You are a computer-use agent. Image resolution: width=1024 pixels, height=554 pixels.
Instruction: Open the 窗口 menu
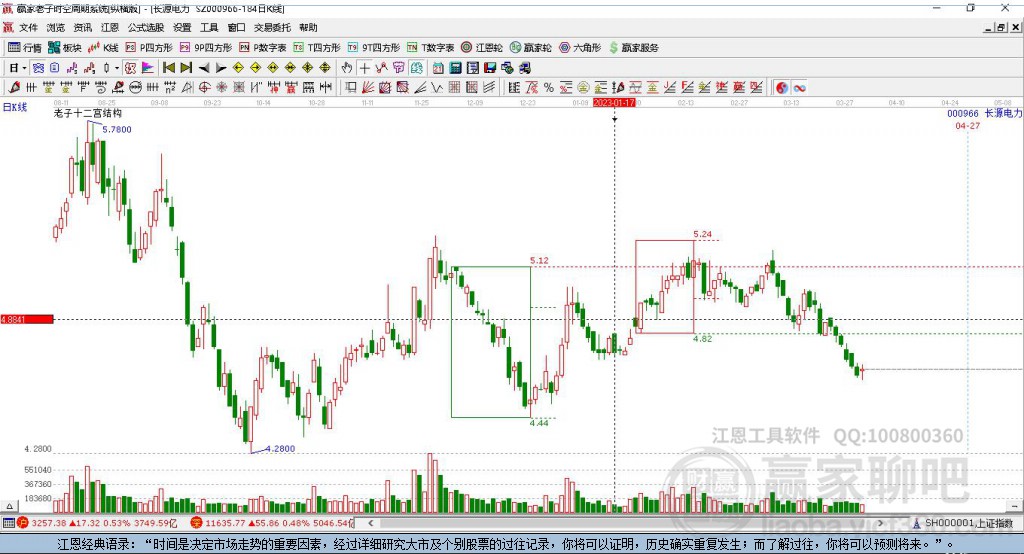tap(236, 27)
